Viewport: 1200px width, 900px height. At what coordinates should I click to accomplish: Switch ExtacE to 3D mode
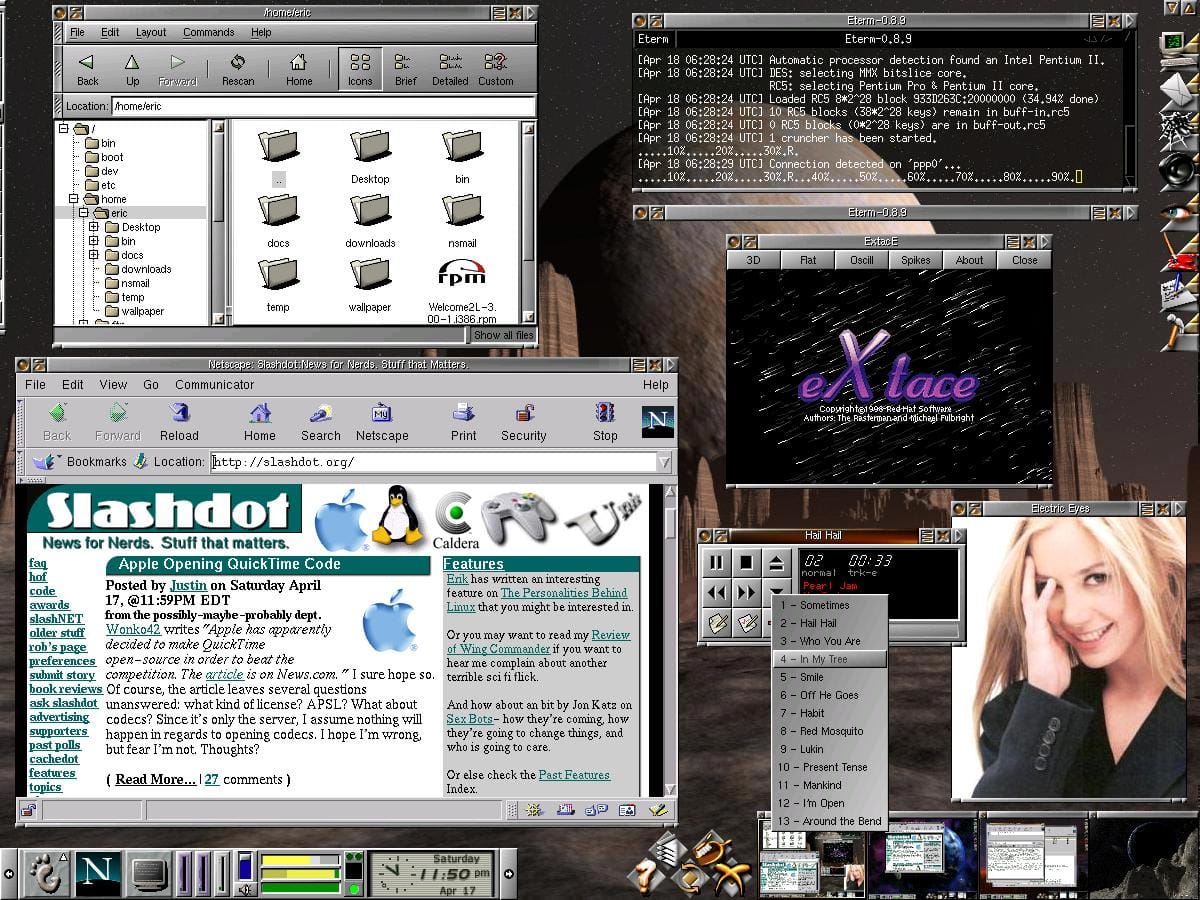(x=754, y=260)
